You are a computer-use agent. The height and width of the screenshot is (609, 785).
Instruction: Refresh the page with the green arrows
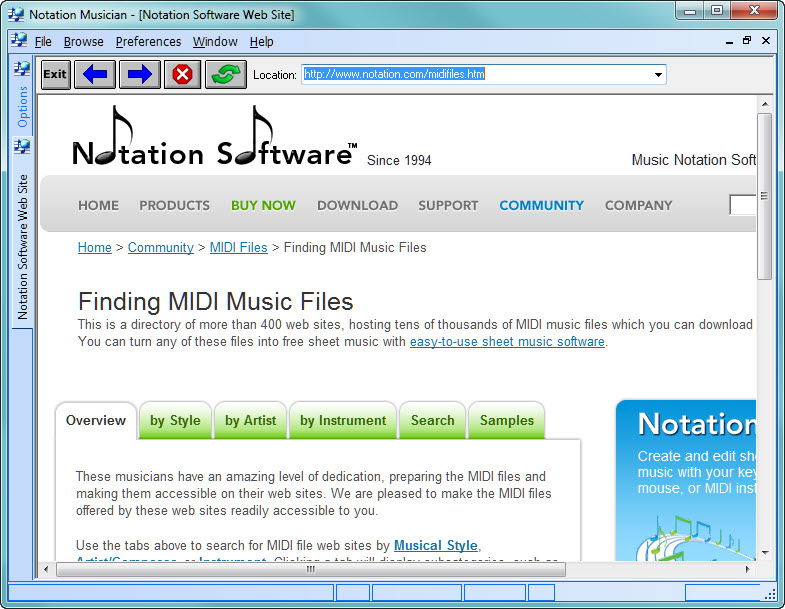coord(226,74)
